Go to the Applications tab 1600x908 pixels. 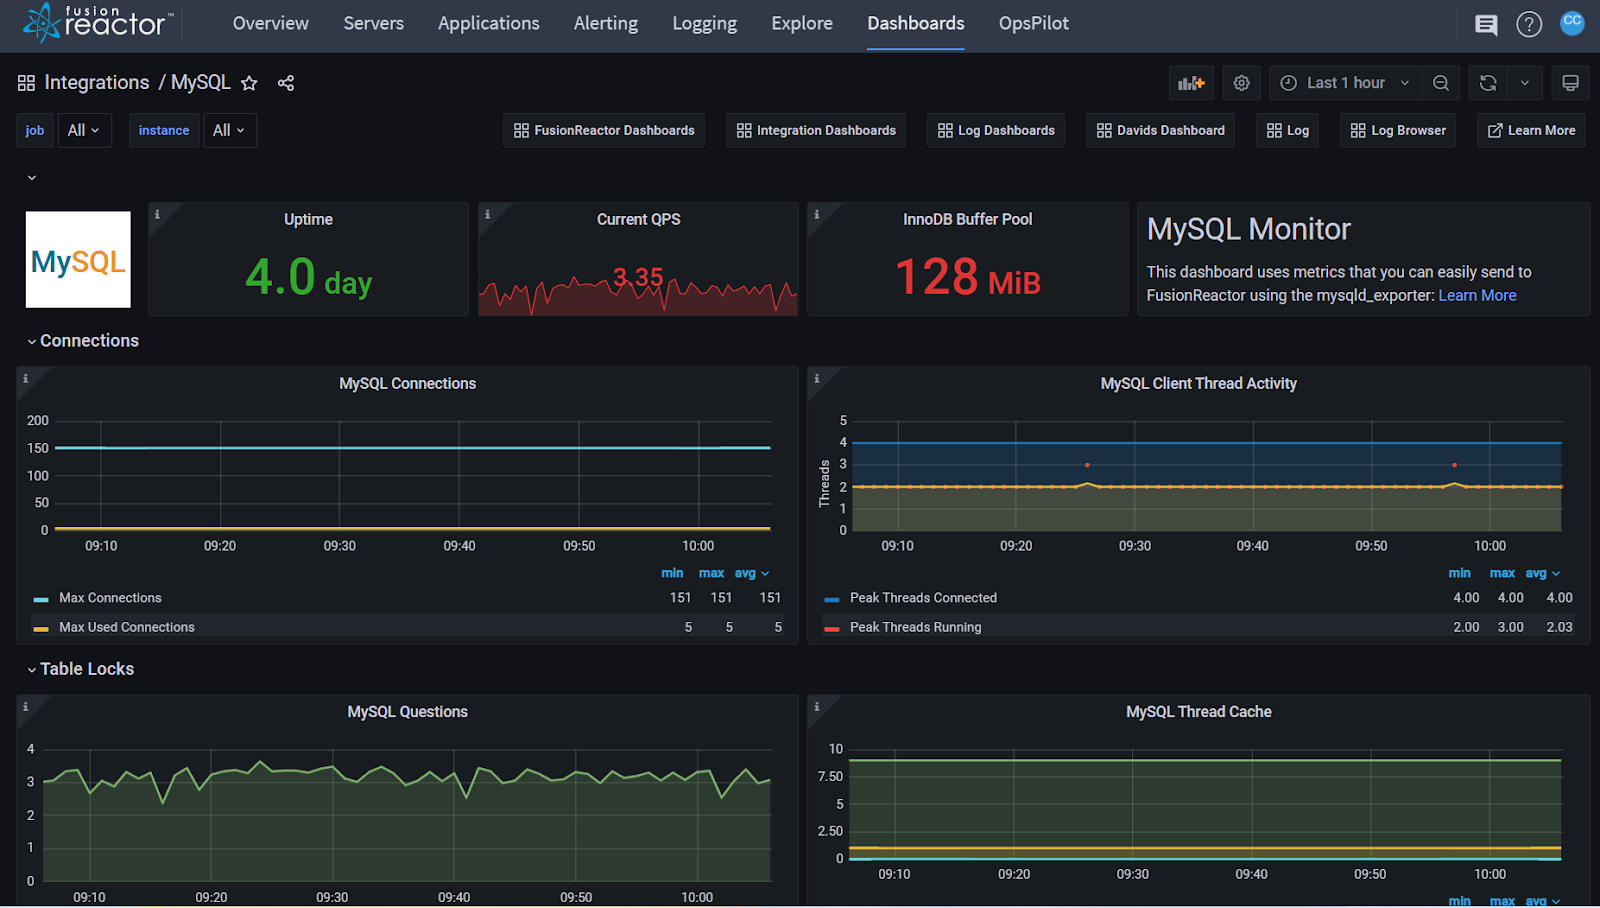489,24
